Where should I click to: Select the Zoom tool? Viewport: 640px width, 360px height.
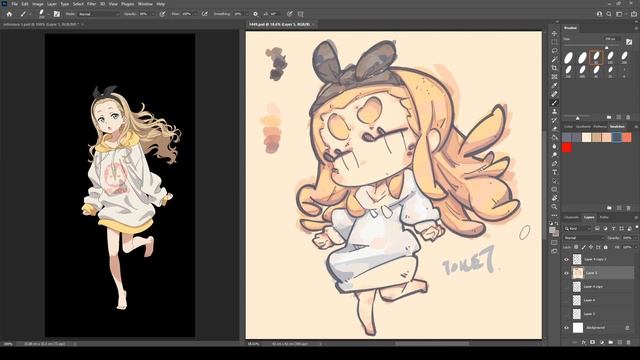coord(554,207)
